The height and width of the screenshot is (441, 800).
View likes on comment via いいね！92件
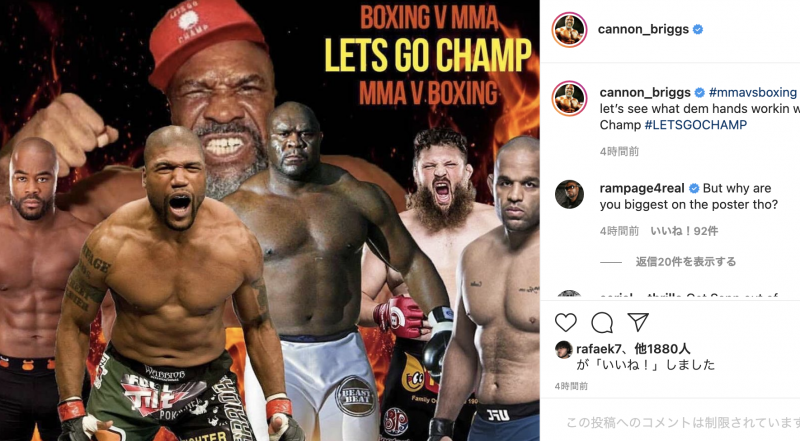click(x=684, y=231)
